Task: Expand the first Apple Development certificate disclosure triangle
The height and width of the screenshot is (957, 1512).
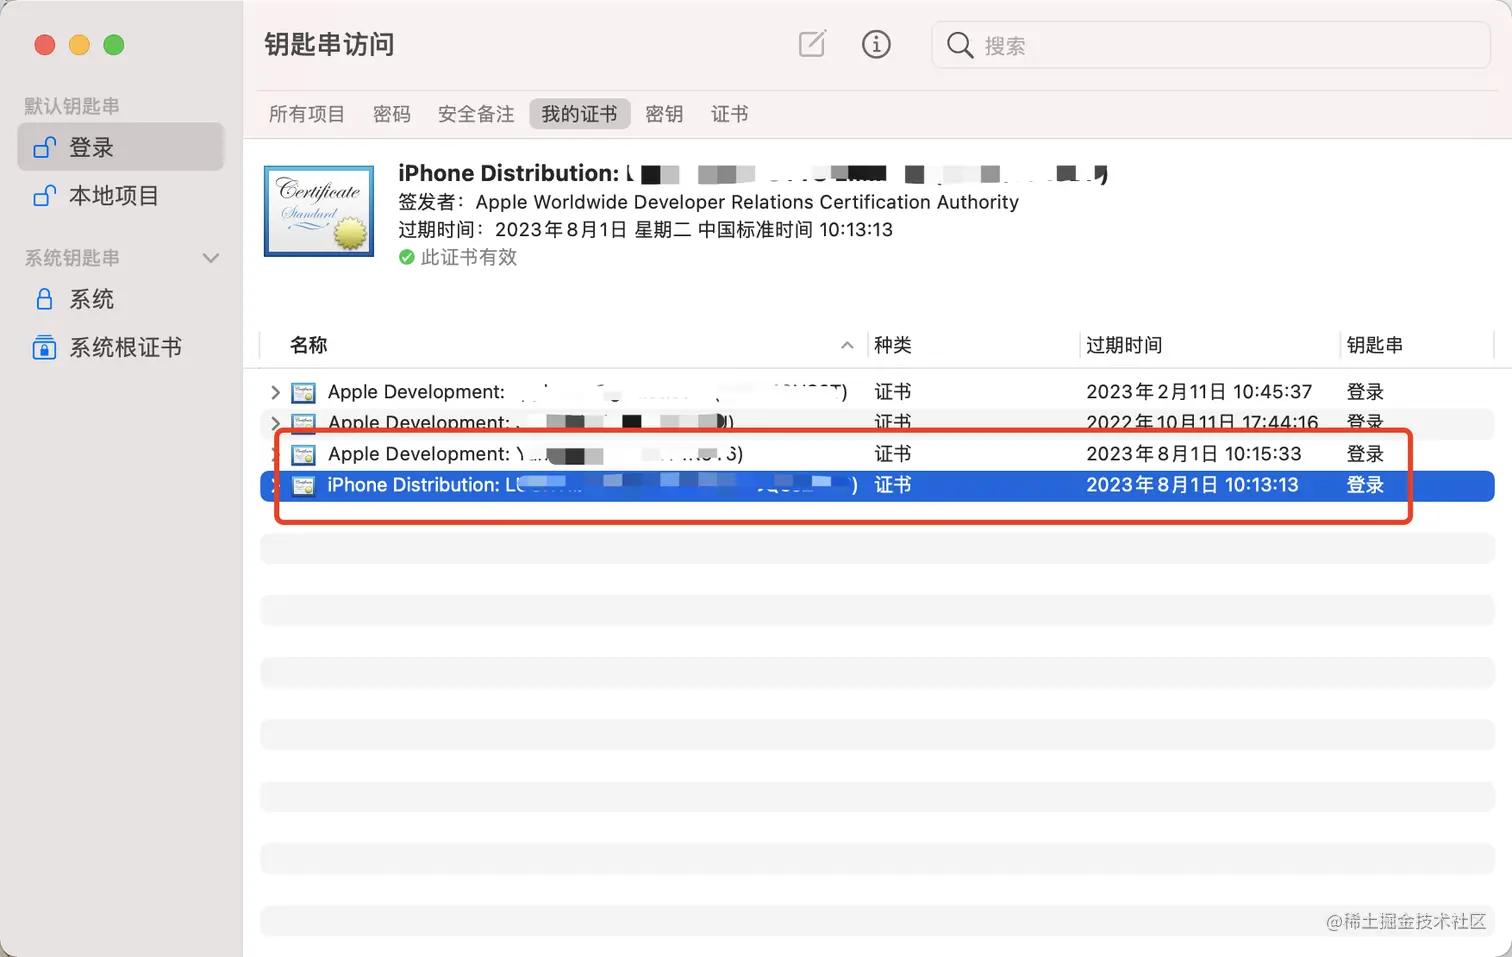Action: tap(275, 392)
